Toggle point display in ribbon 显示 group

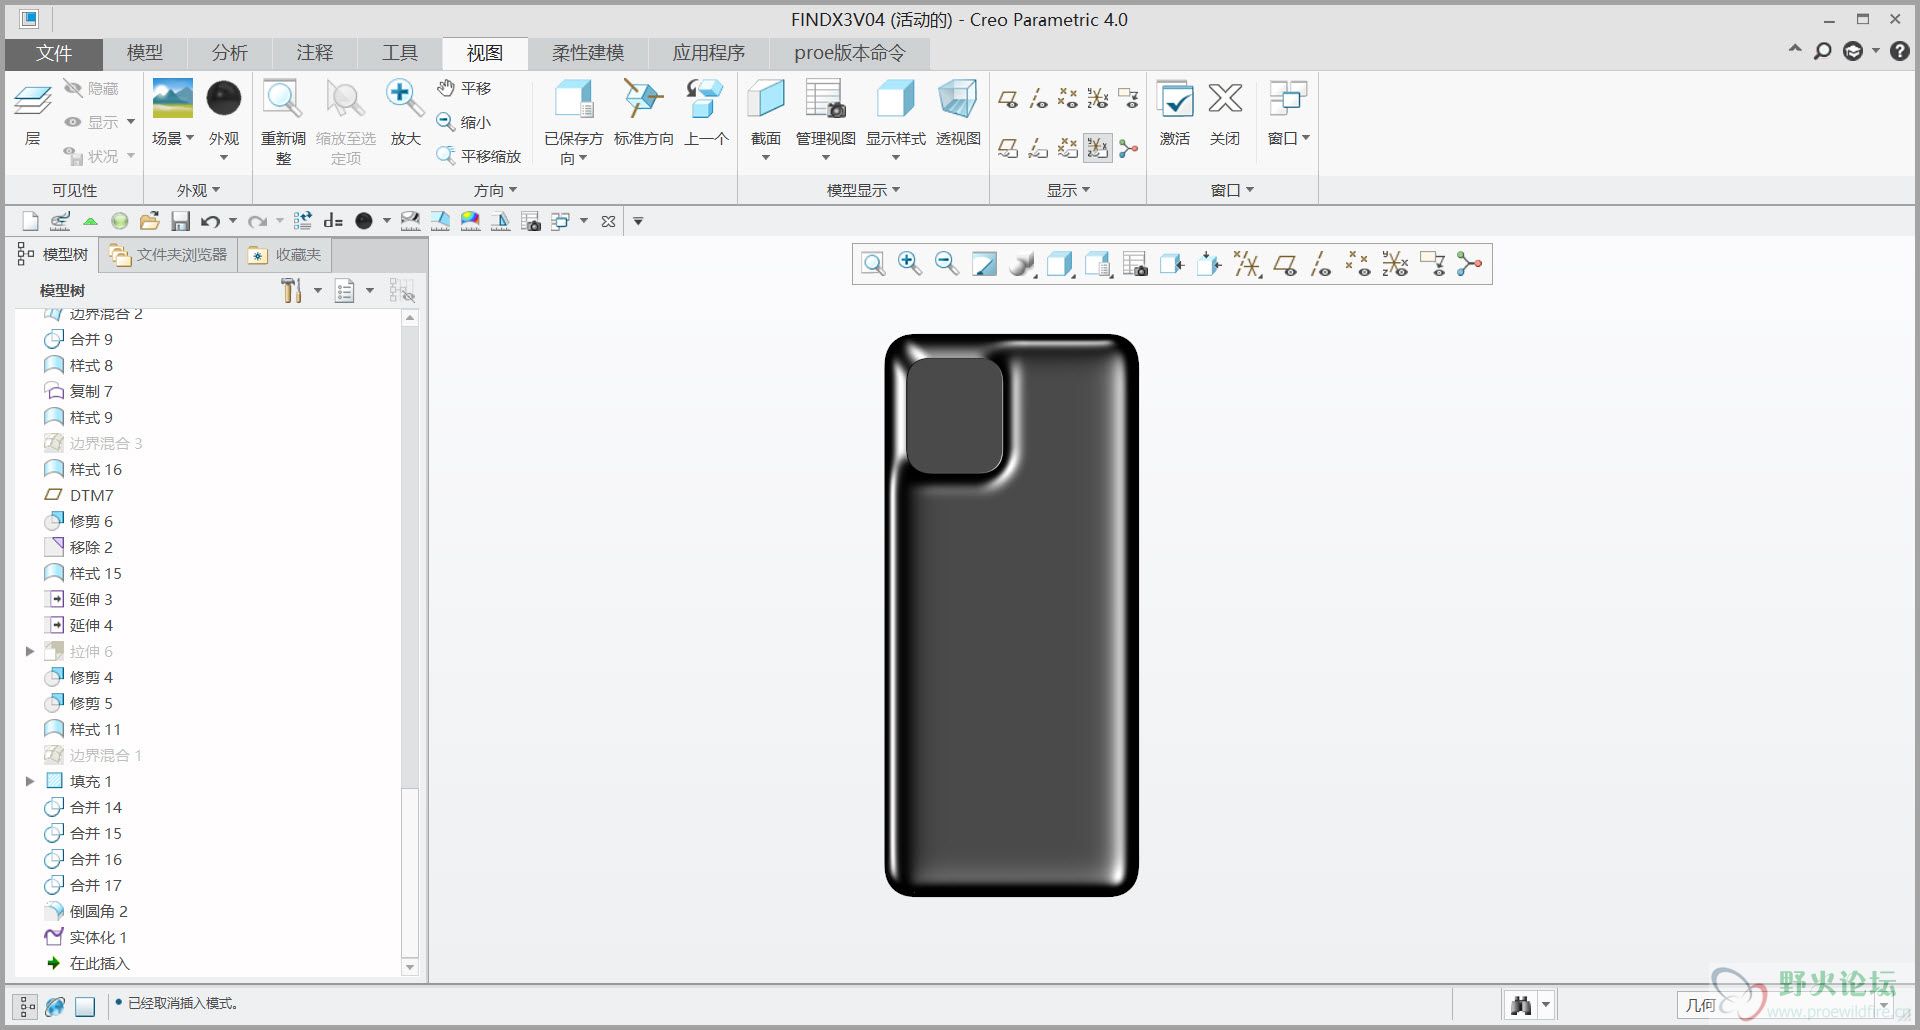1068,98
